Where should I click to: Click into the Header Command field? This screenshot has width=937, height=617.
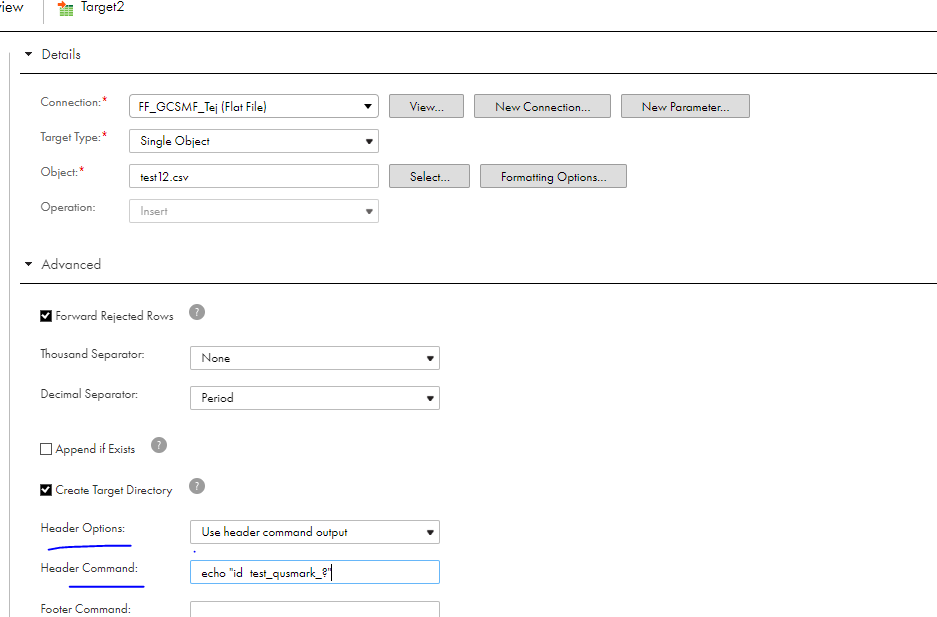[x=315, y=572]
